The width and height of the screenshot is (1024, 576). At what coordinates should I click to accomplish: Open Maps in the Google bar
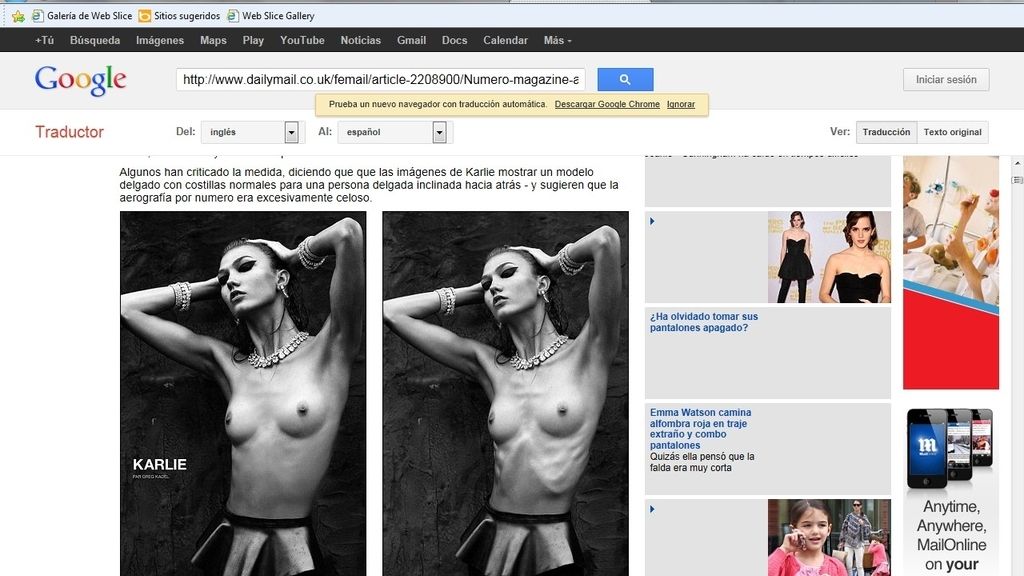click(213, 40)
